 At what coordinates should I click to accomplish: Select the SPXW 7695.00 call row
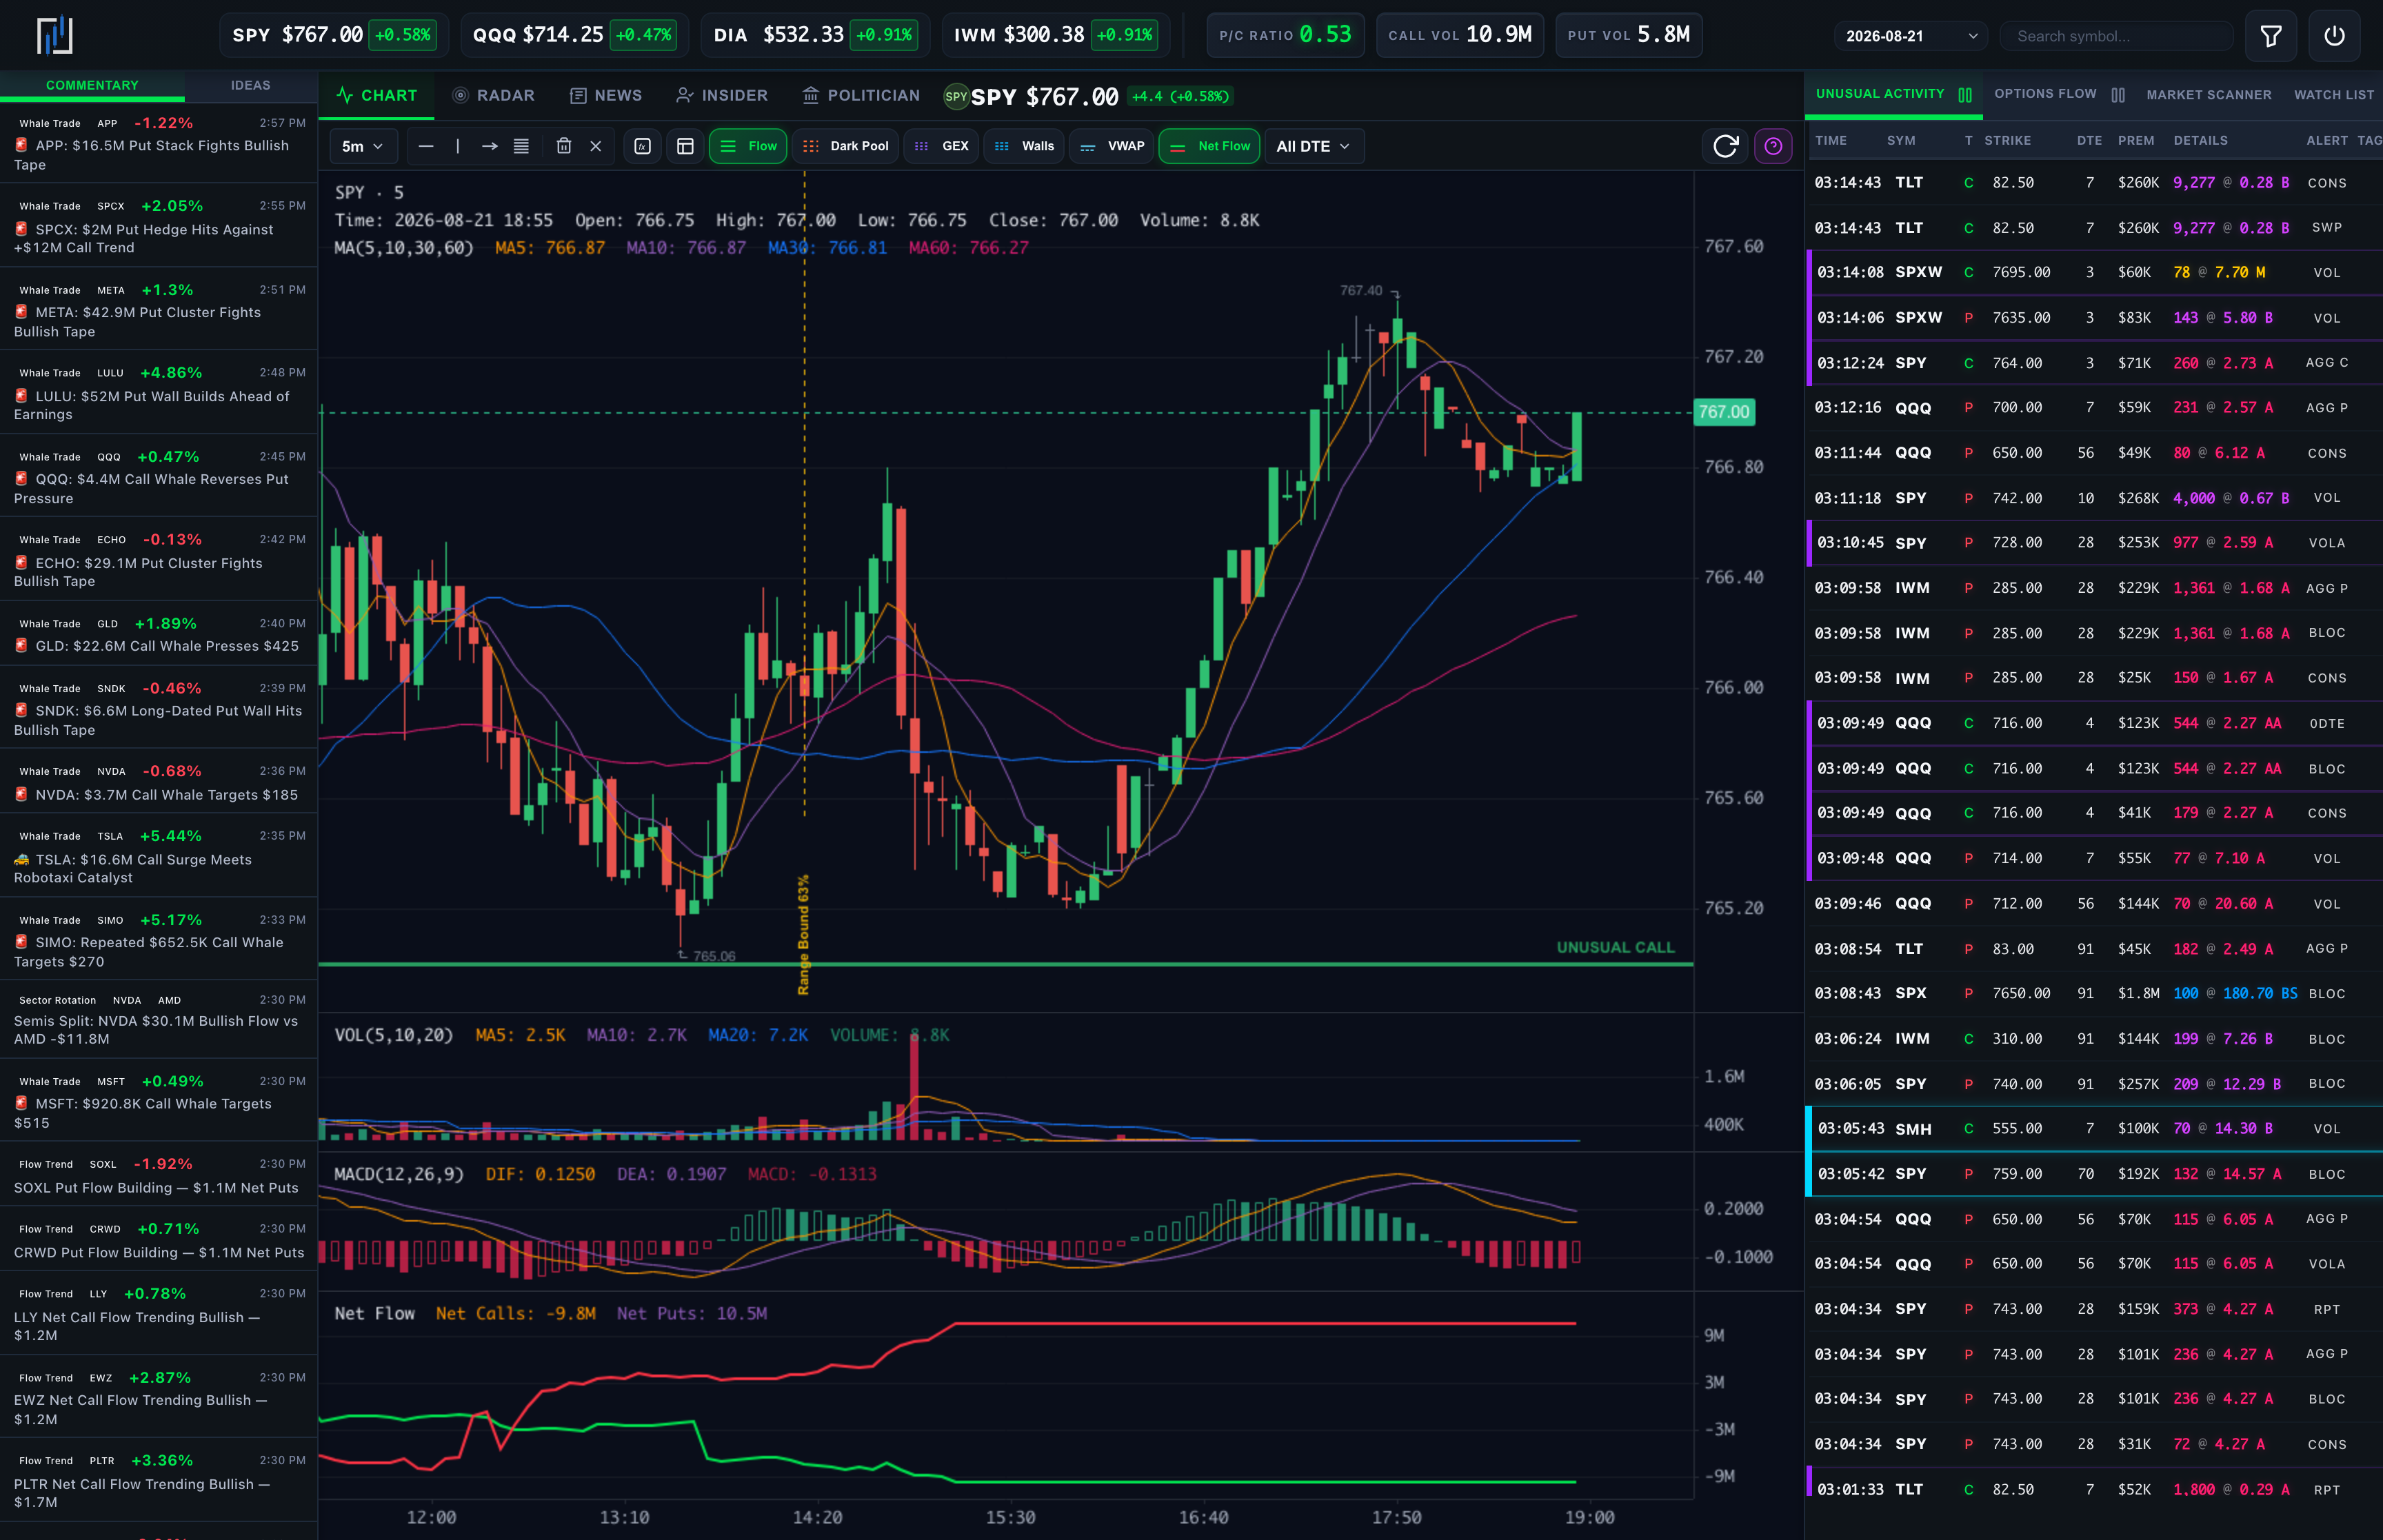[x=2095, y=272]
